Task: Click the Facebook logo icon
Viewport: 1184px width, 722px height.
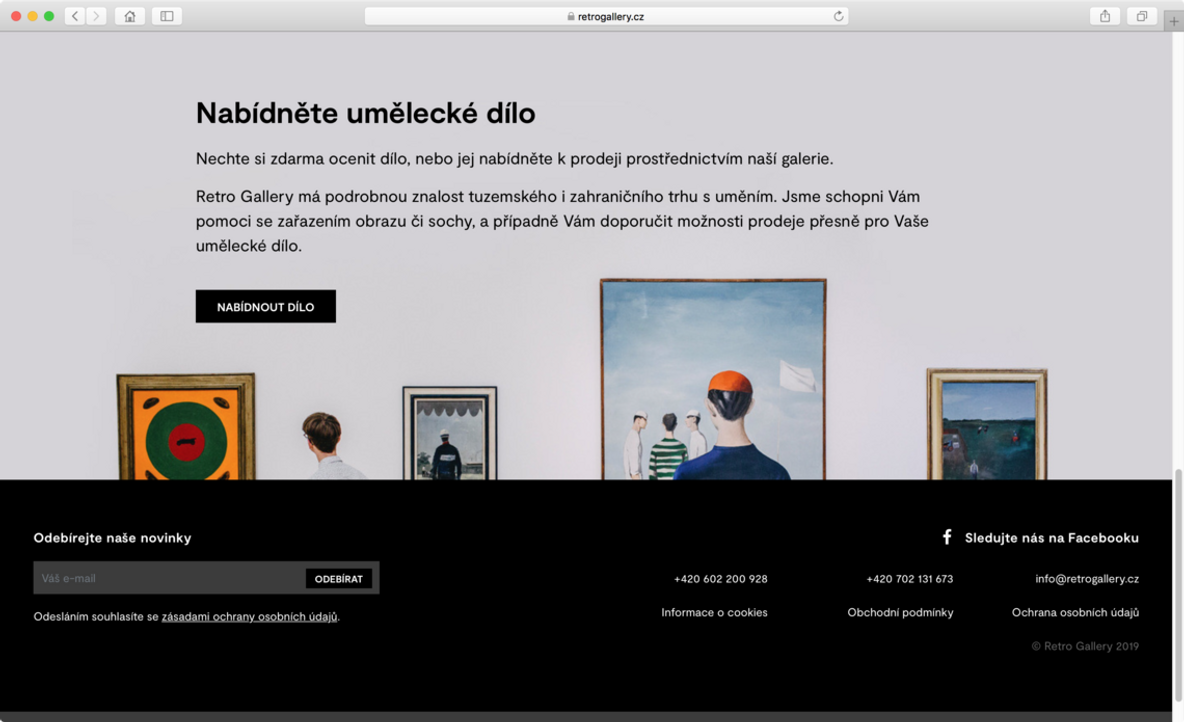Action: click(947, 537)
